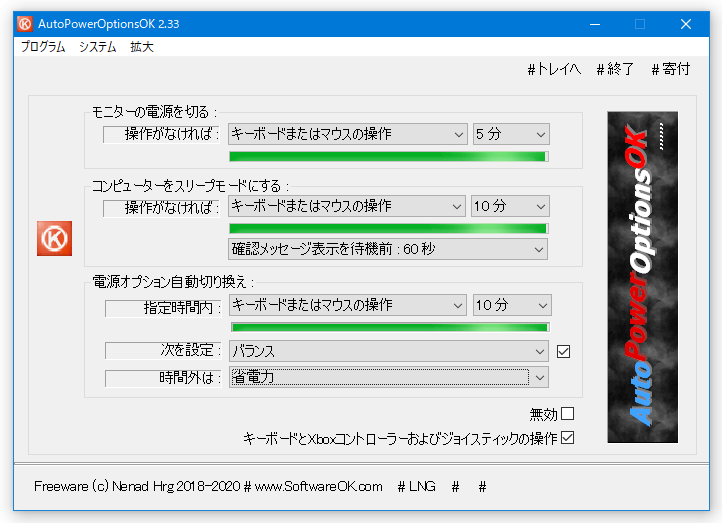This screenshot has width=722, height=523.
Task: Open the 拡大 menu
Action: 141,46
